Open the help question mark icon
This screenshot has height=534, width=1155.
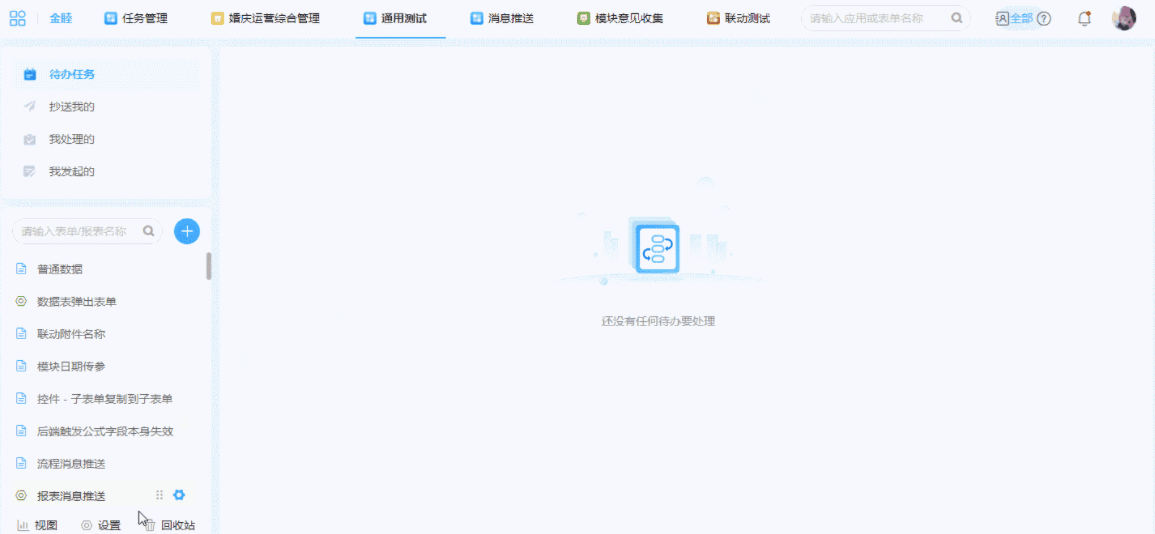1044,18
